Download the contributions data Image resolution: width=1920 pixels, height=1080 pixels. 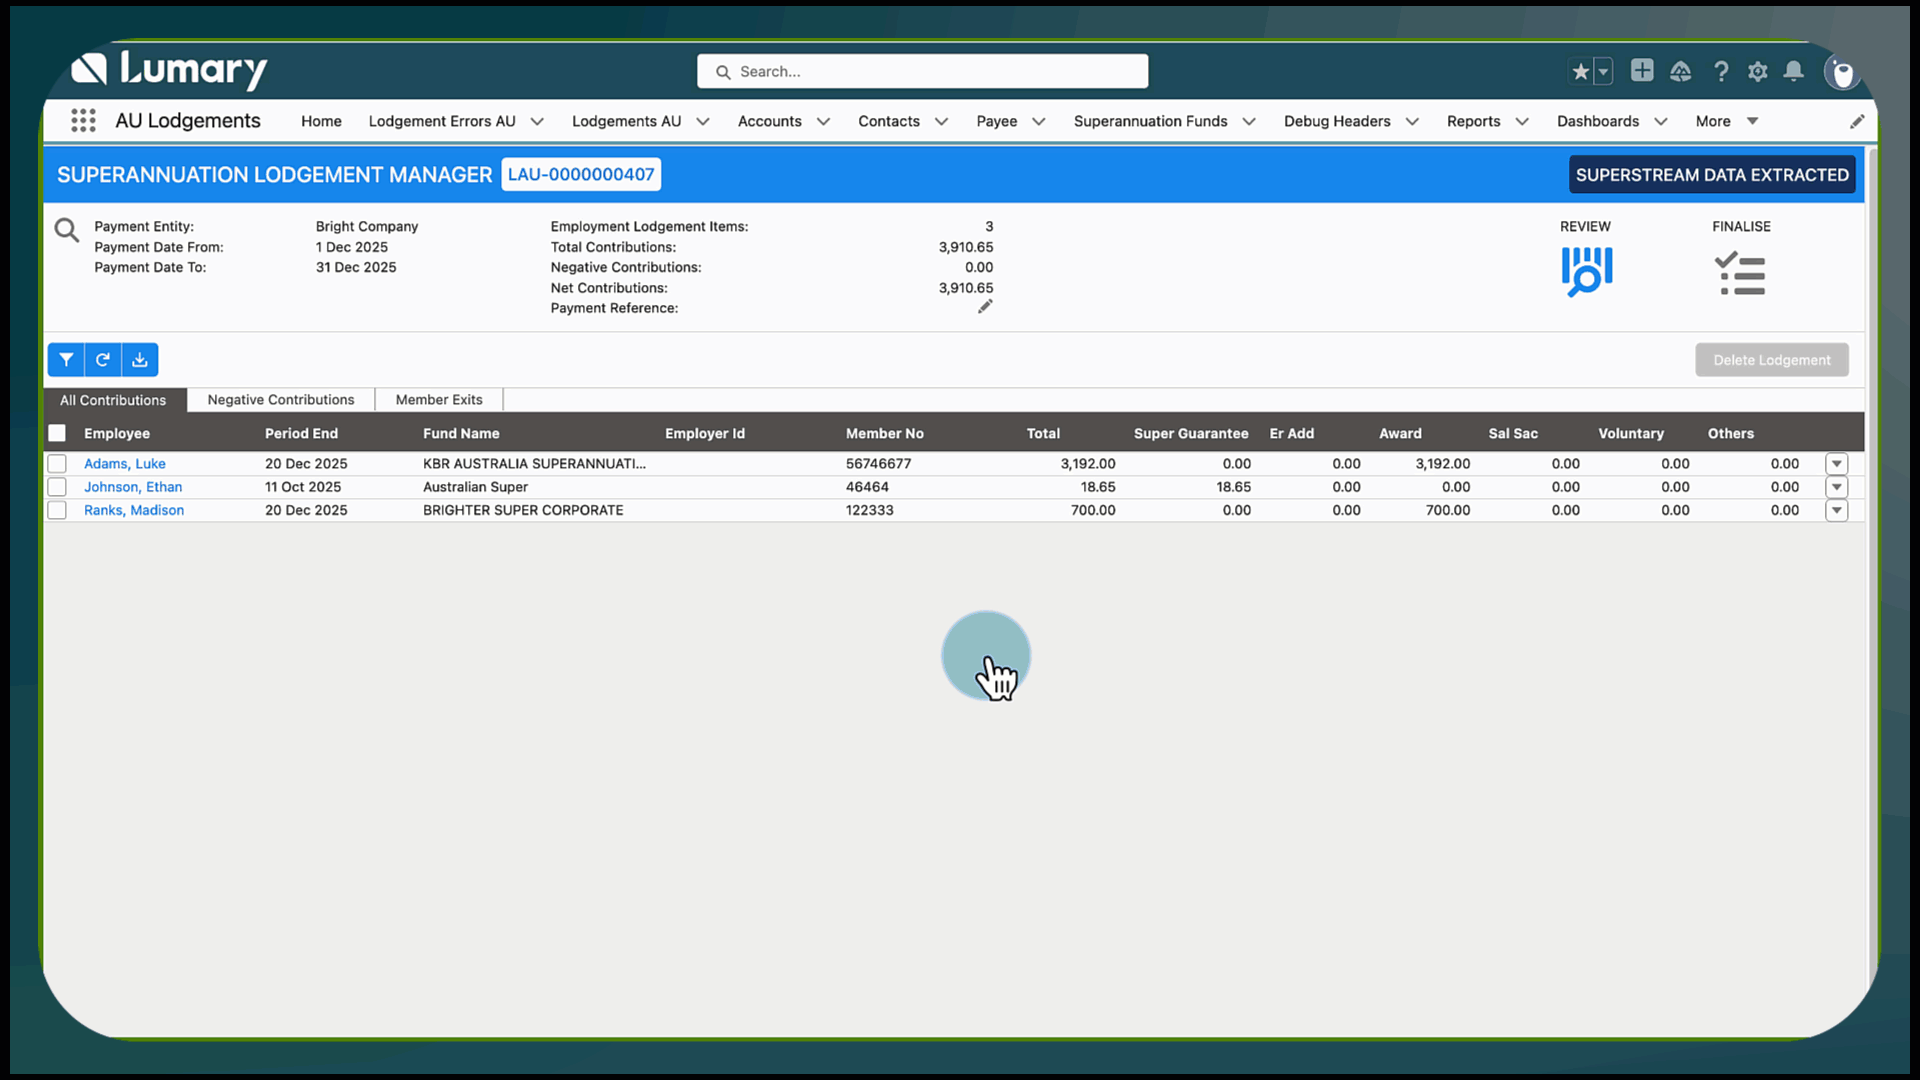139,359
